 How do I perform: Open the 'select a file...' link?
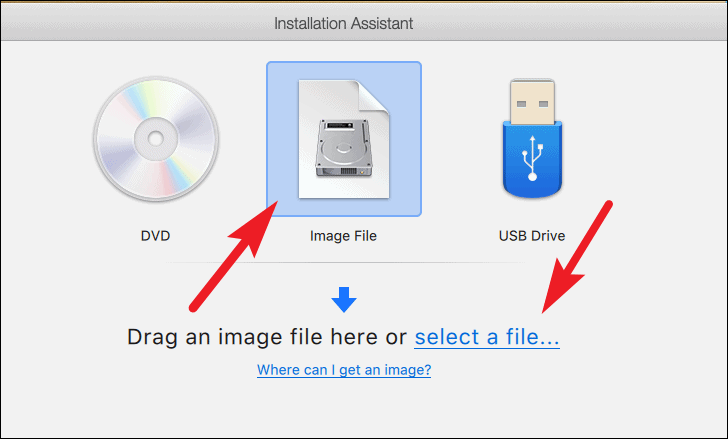click(x=487, y=337)
